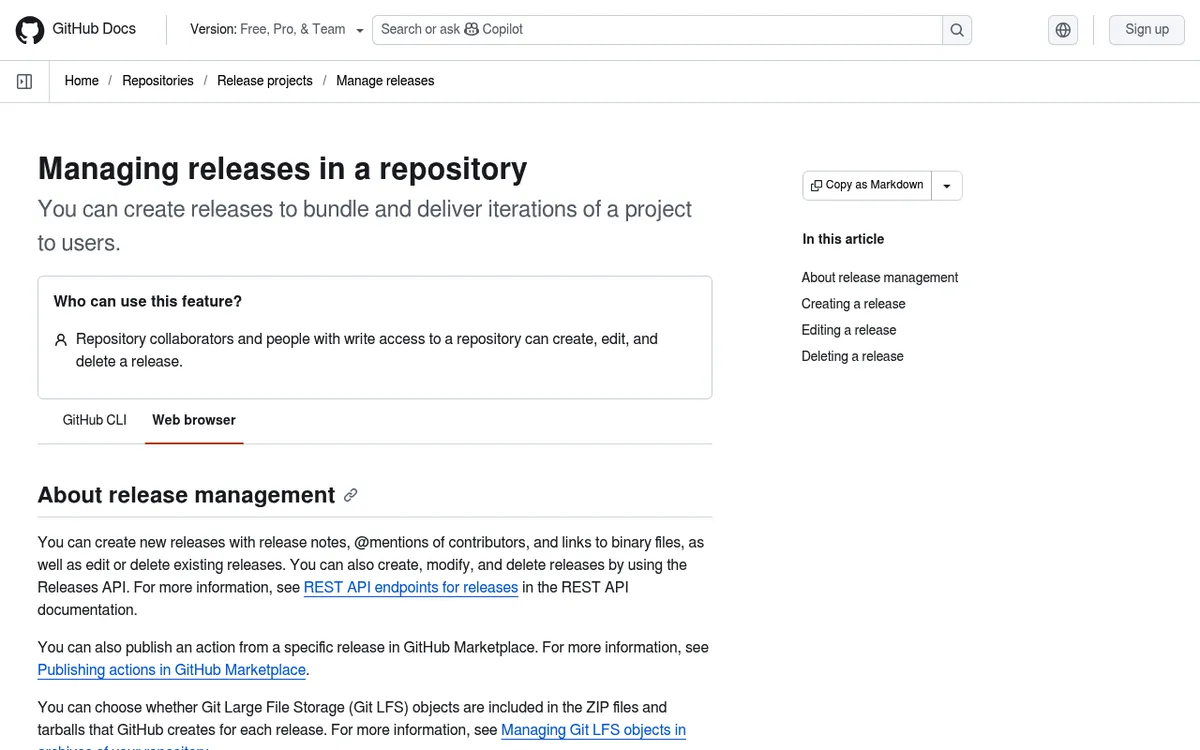Open REST API endpoints for releases link
1200x750 pixels.
point(411,587)
